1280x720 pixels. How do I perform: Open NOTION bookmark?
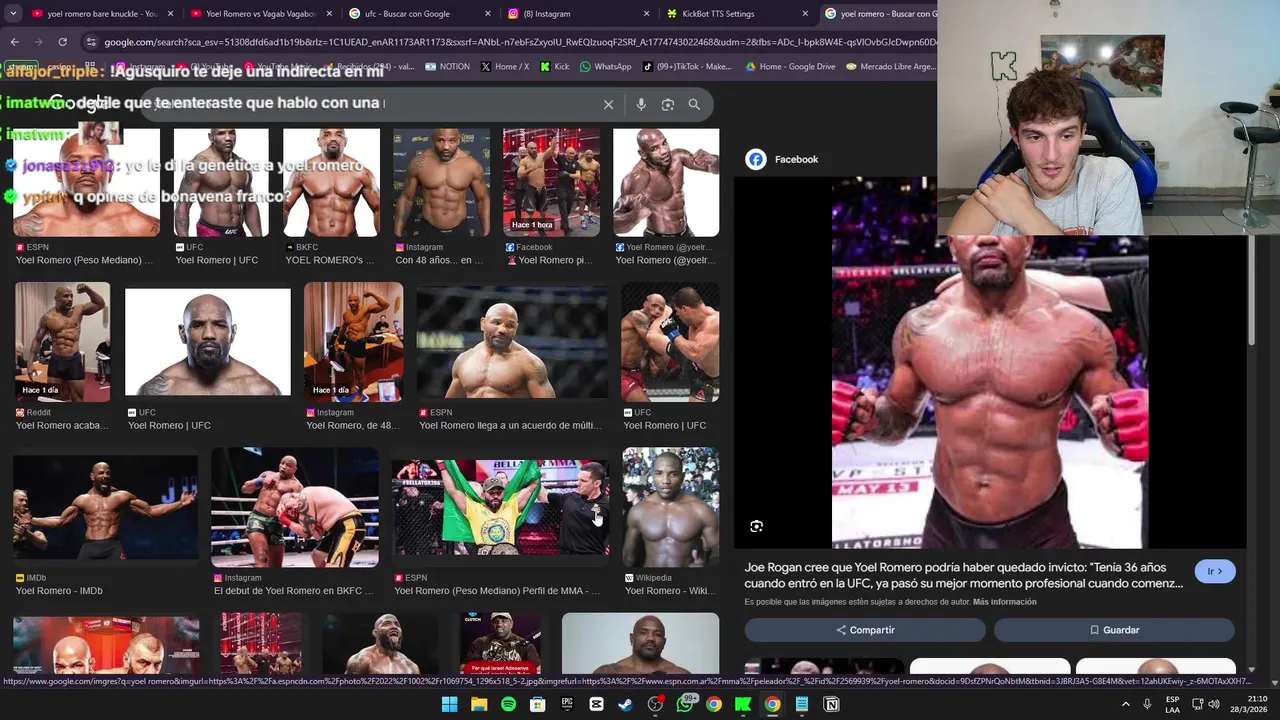click(x=447, y=67)
